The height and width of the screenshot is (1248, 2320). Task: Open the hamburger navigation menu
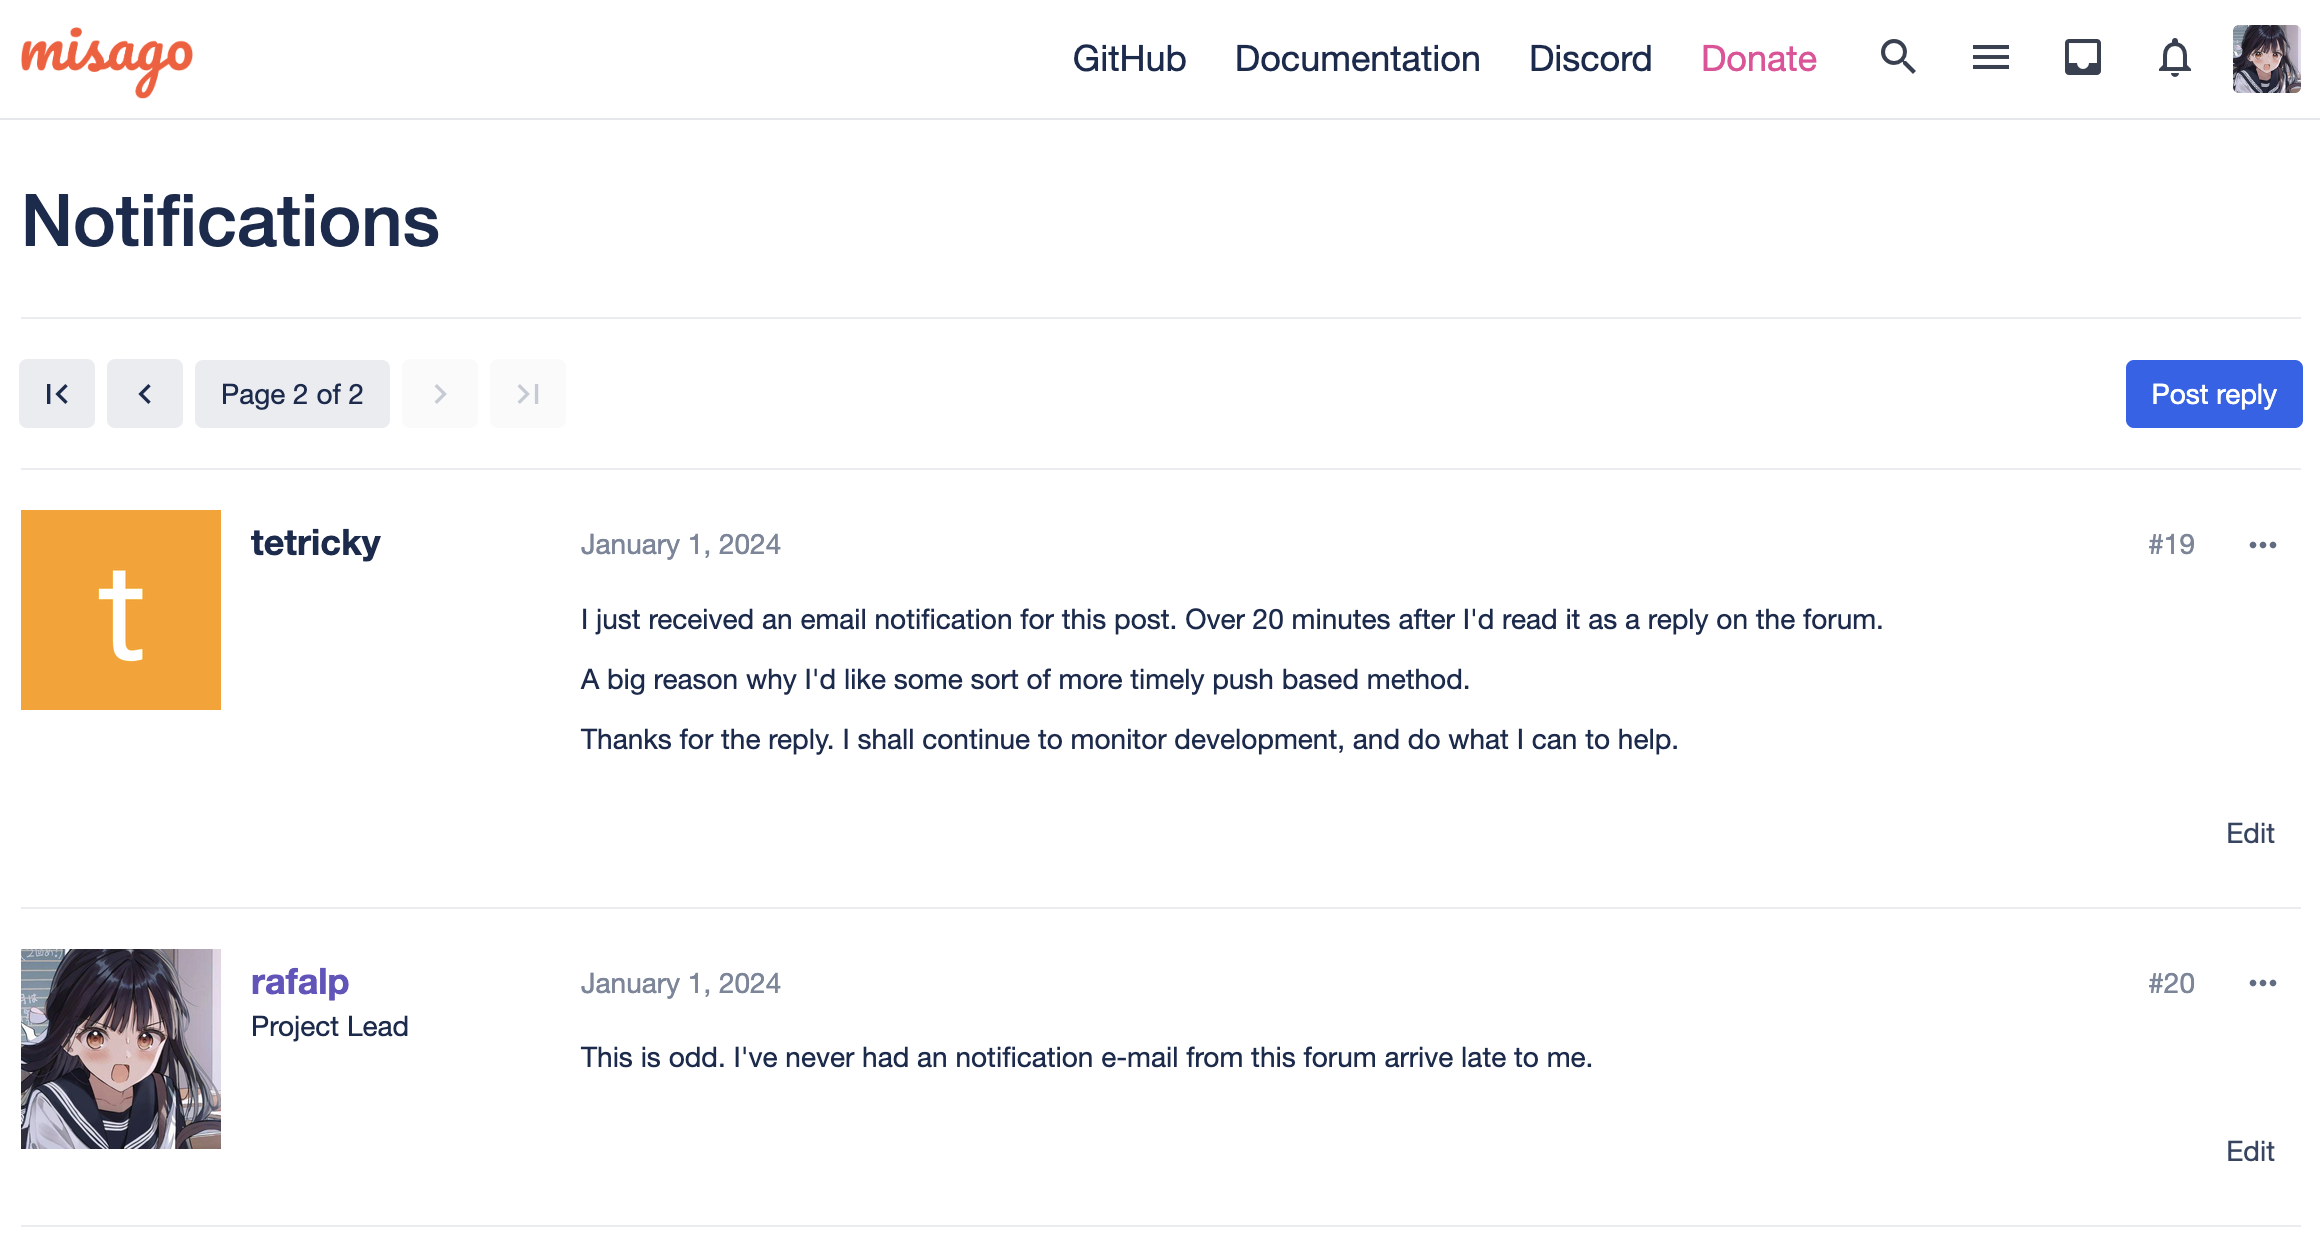click(x=1990, y=58)
